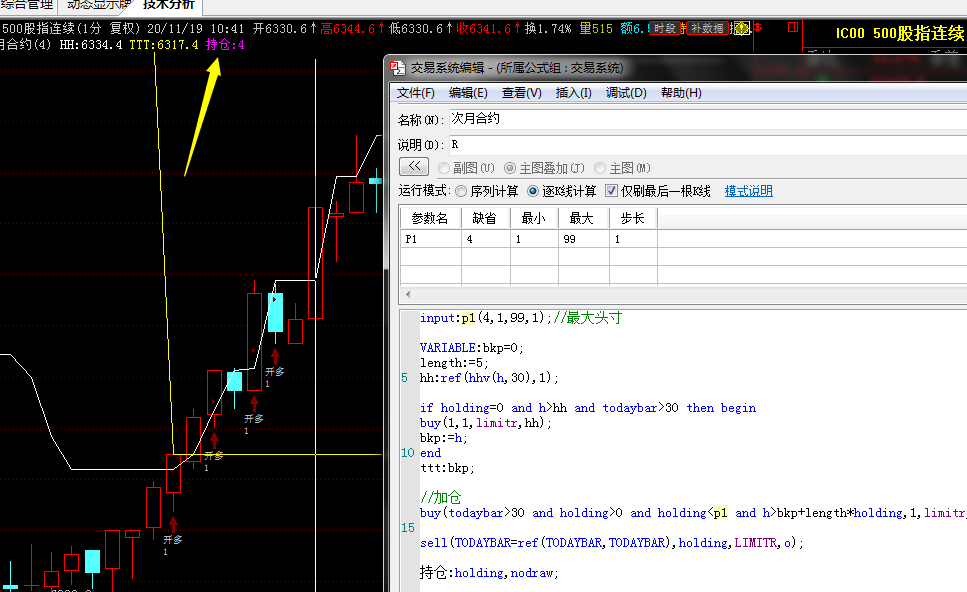Image resolution: width=967 pixels, height=592 pixels.
Task: Select the 主图叠加 radio option
Action: 544,168
